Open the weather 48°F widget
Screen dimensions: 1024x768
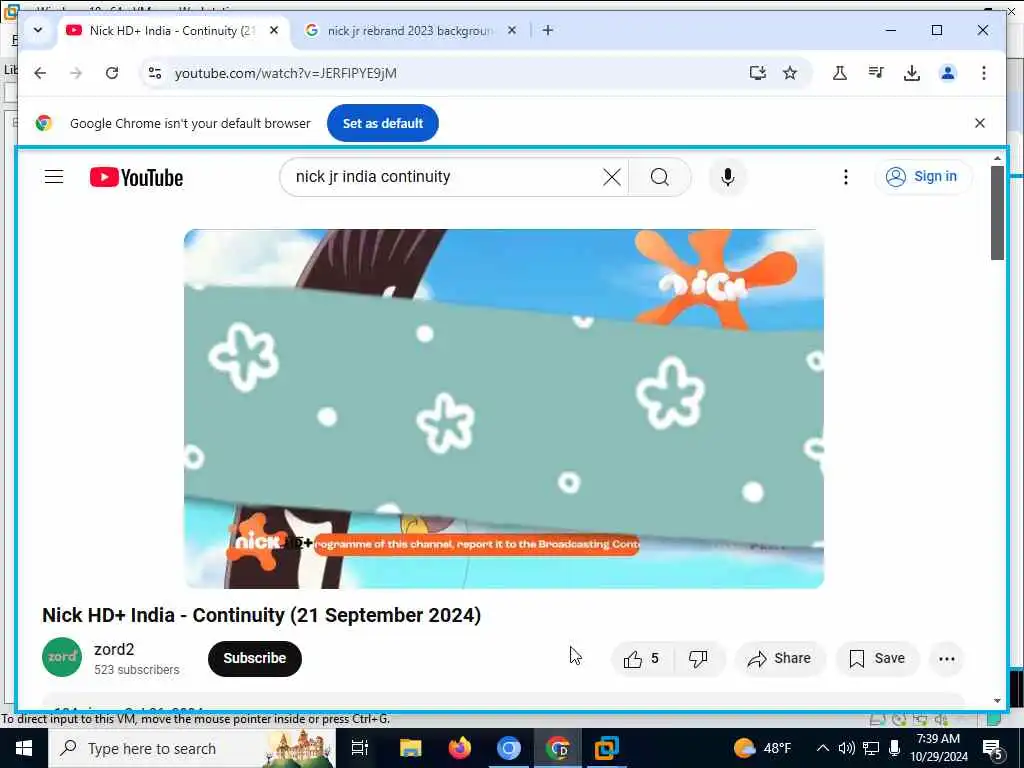click(763, 748)
